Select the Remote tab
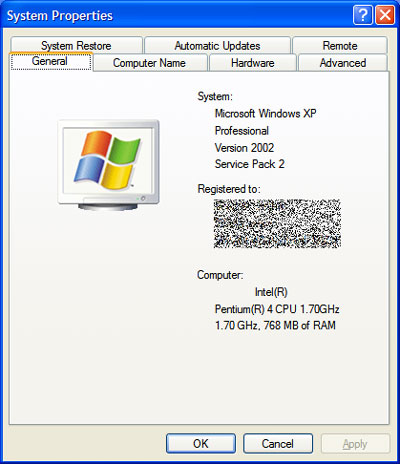The height and width of the screenshot is (464, 400). coord(340,45)
